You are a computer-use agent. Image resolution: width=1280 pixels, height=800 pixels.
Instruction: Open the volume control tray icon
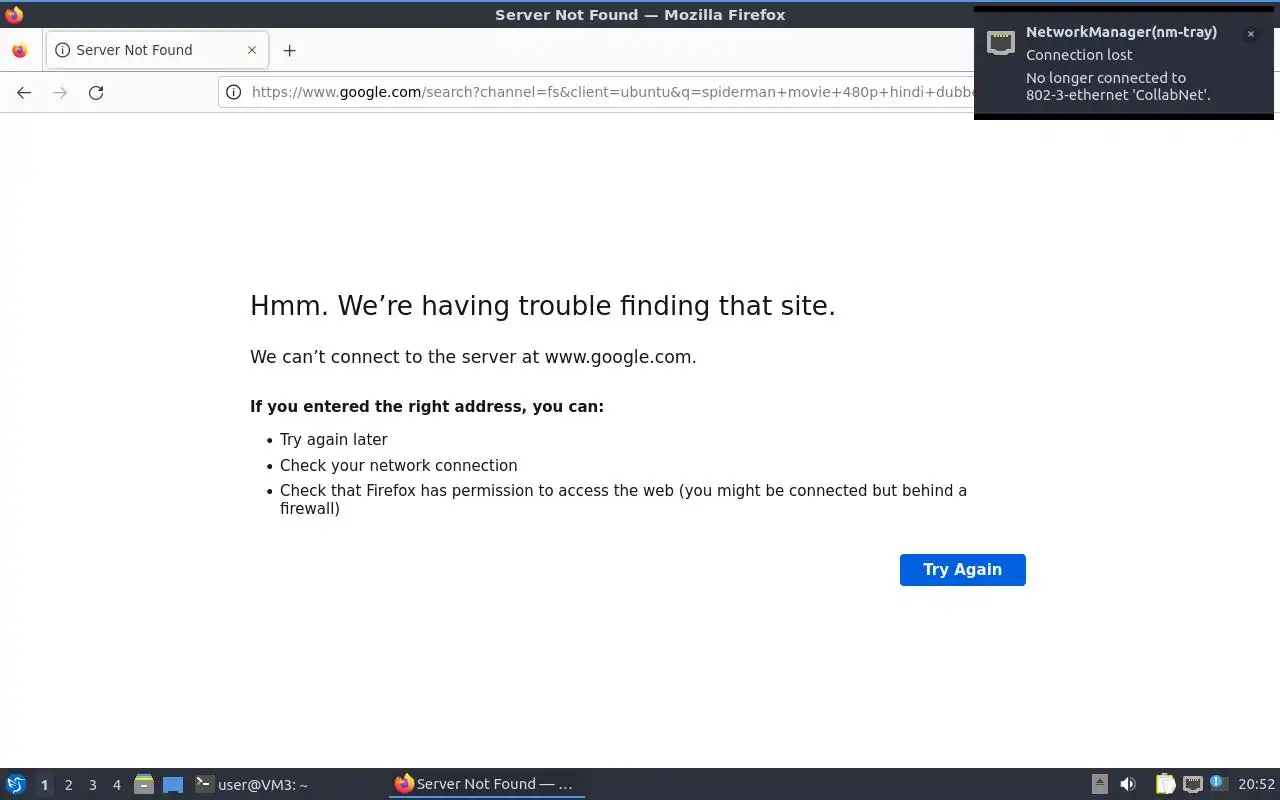point(1128,784)
